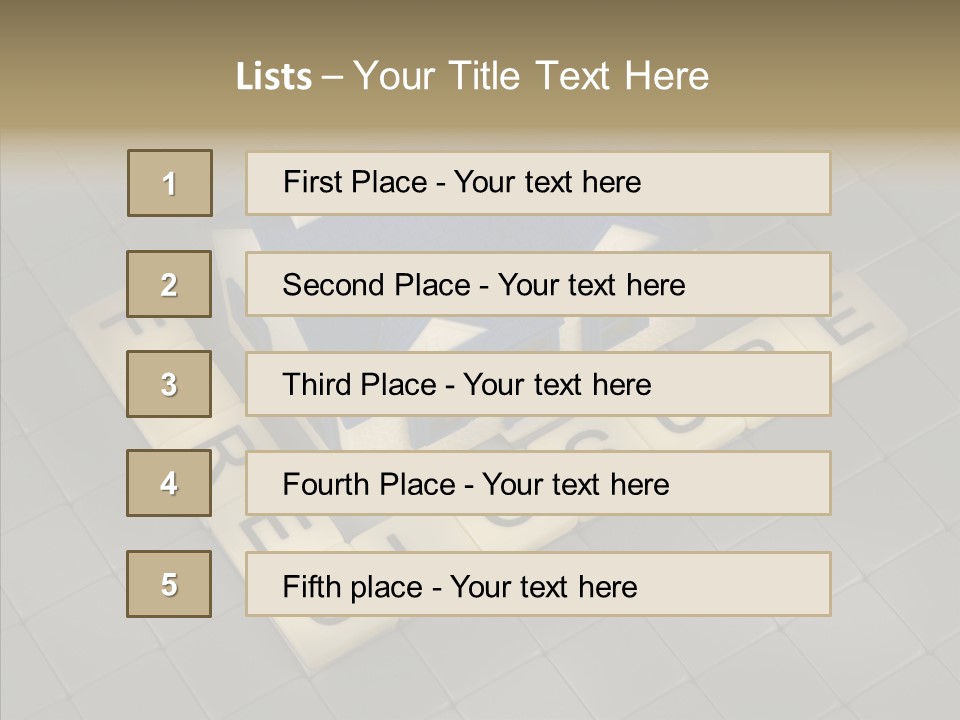Click the slide title text
This screenshot has width=960, height=720.
[x=472, y=76]
